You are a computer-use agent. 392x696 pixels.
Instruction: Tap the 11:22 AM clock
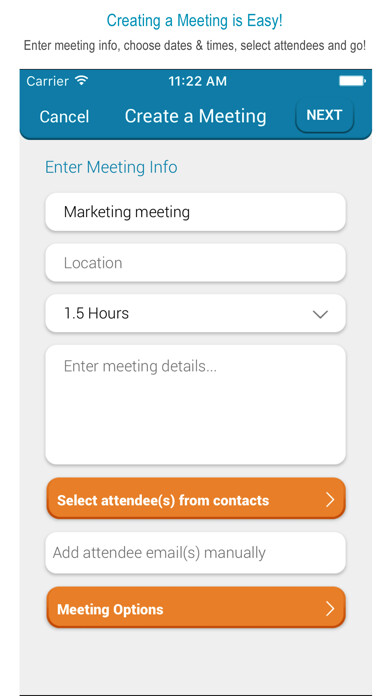click(x=198, y=81)
